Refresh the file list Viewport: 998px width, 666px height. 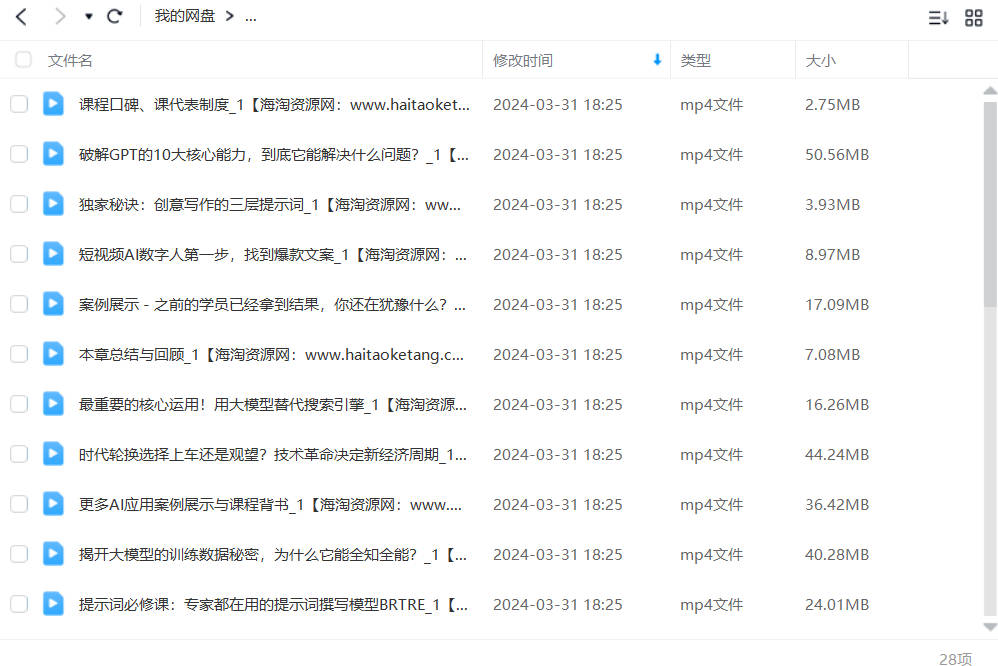(115, 17)
